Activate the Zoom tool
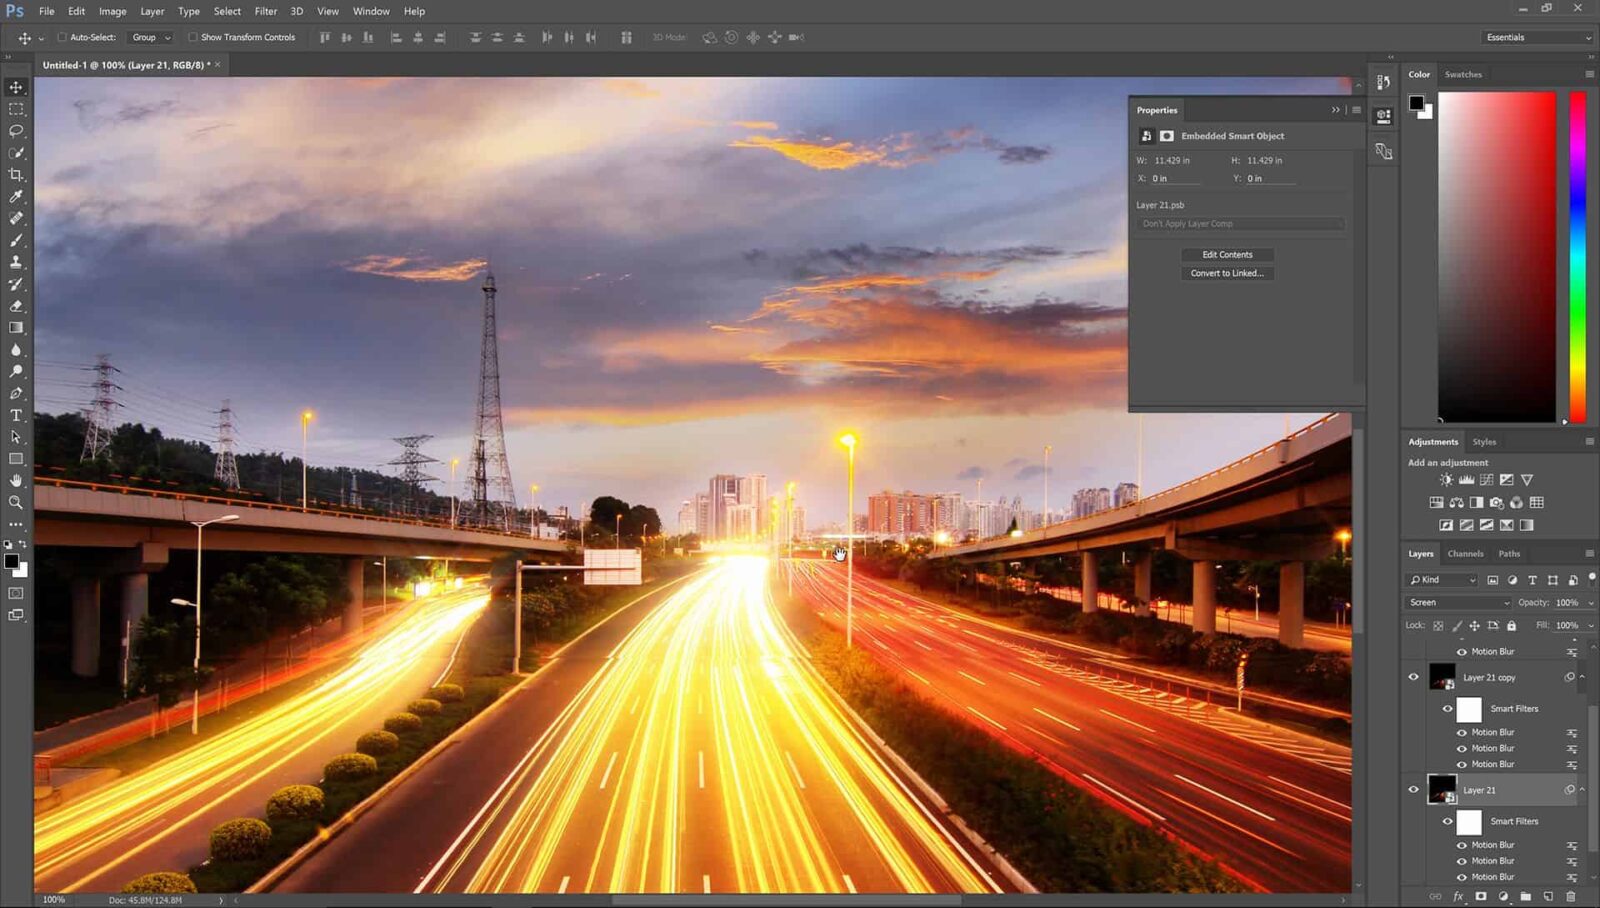 coord(16,502)
